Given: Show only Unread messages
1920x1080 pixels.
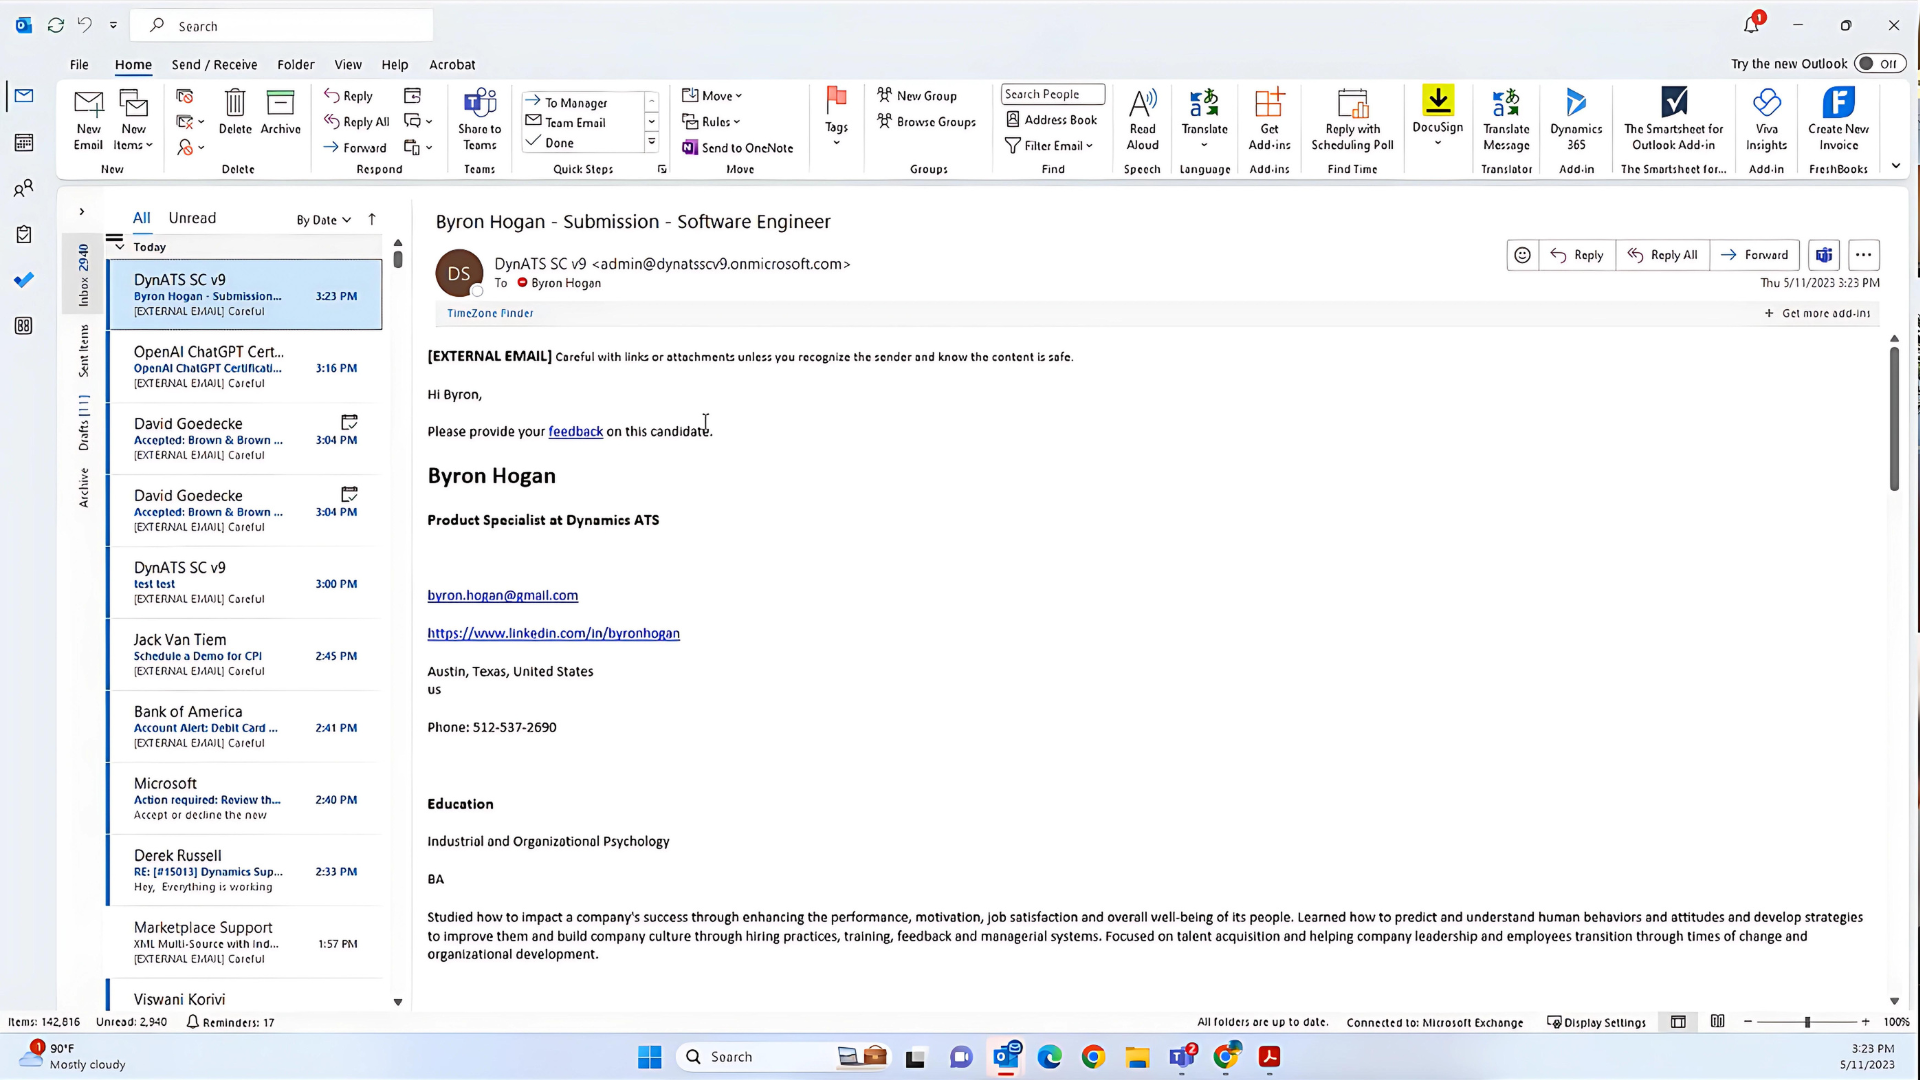Looking at the screenshot, I should [192, 218].
